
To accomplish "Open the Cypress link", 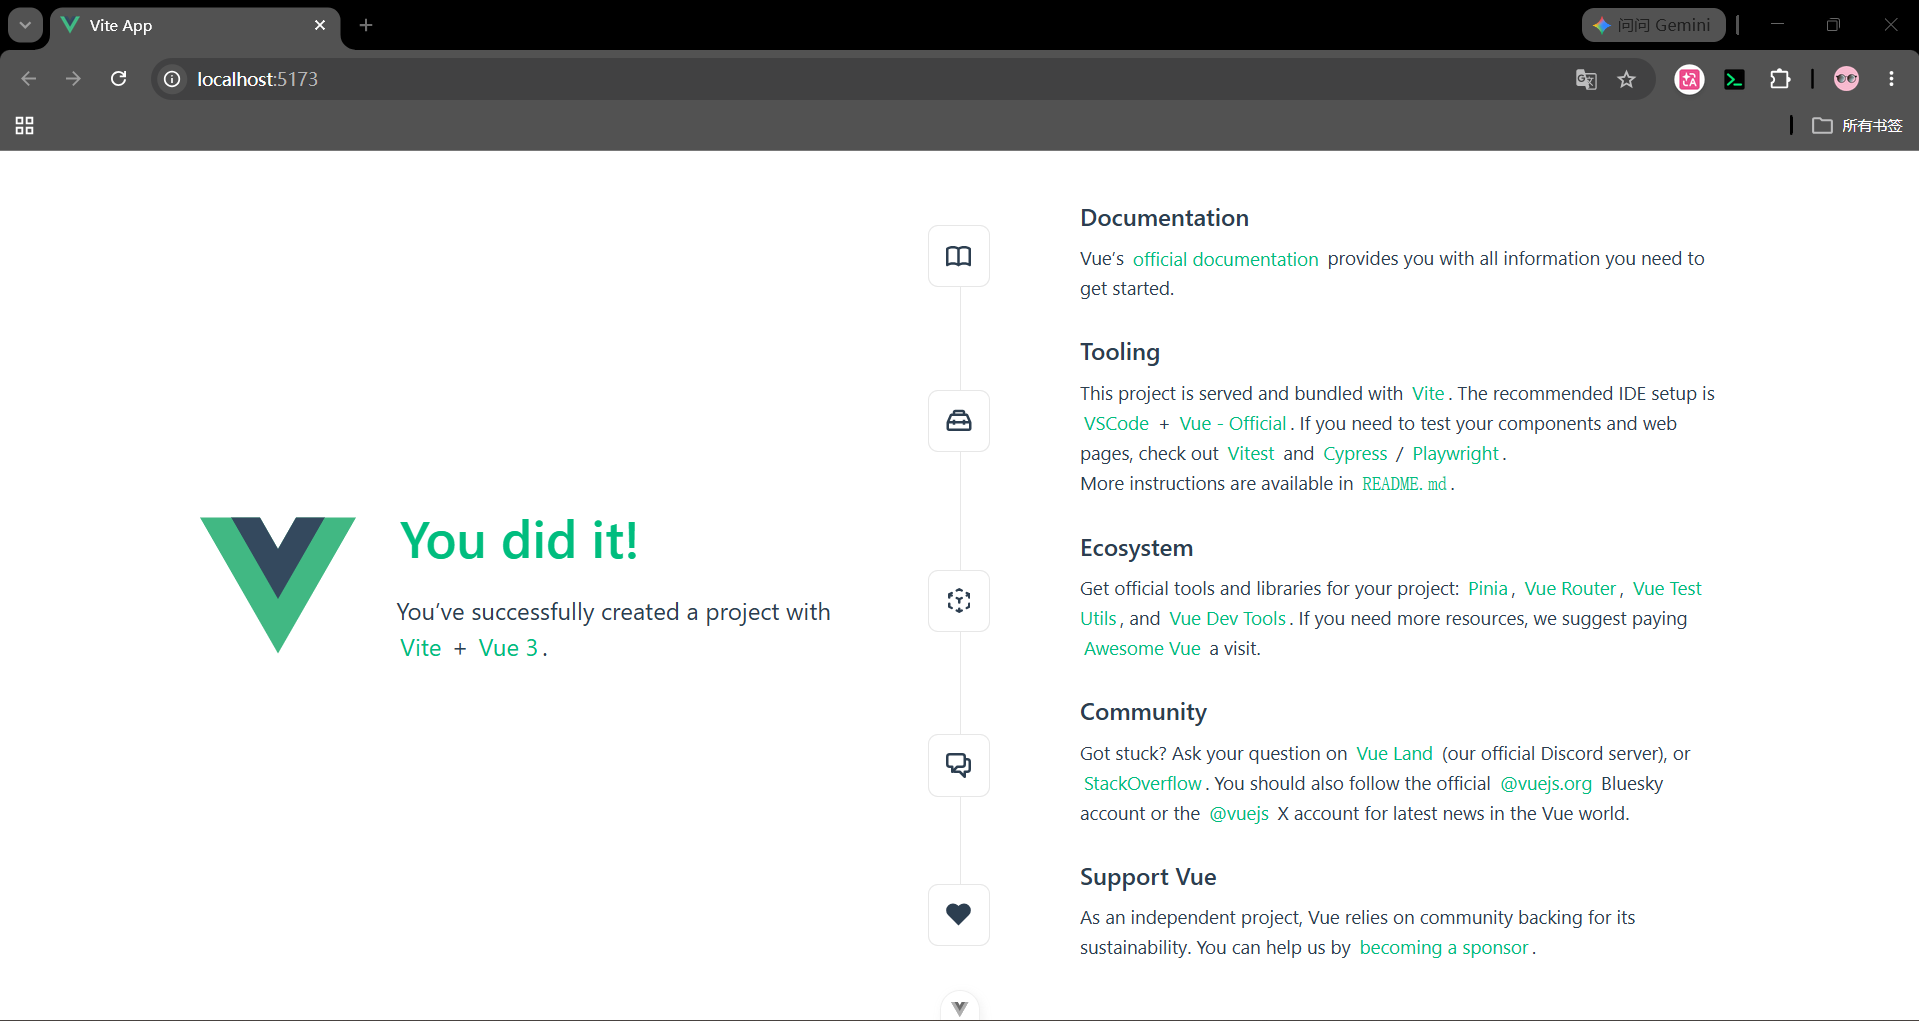I will (x=1355, y=454).
